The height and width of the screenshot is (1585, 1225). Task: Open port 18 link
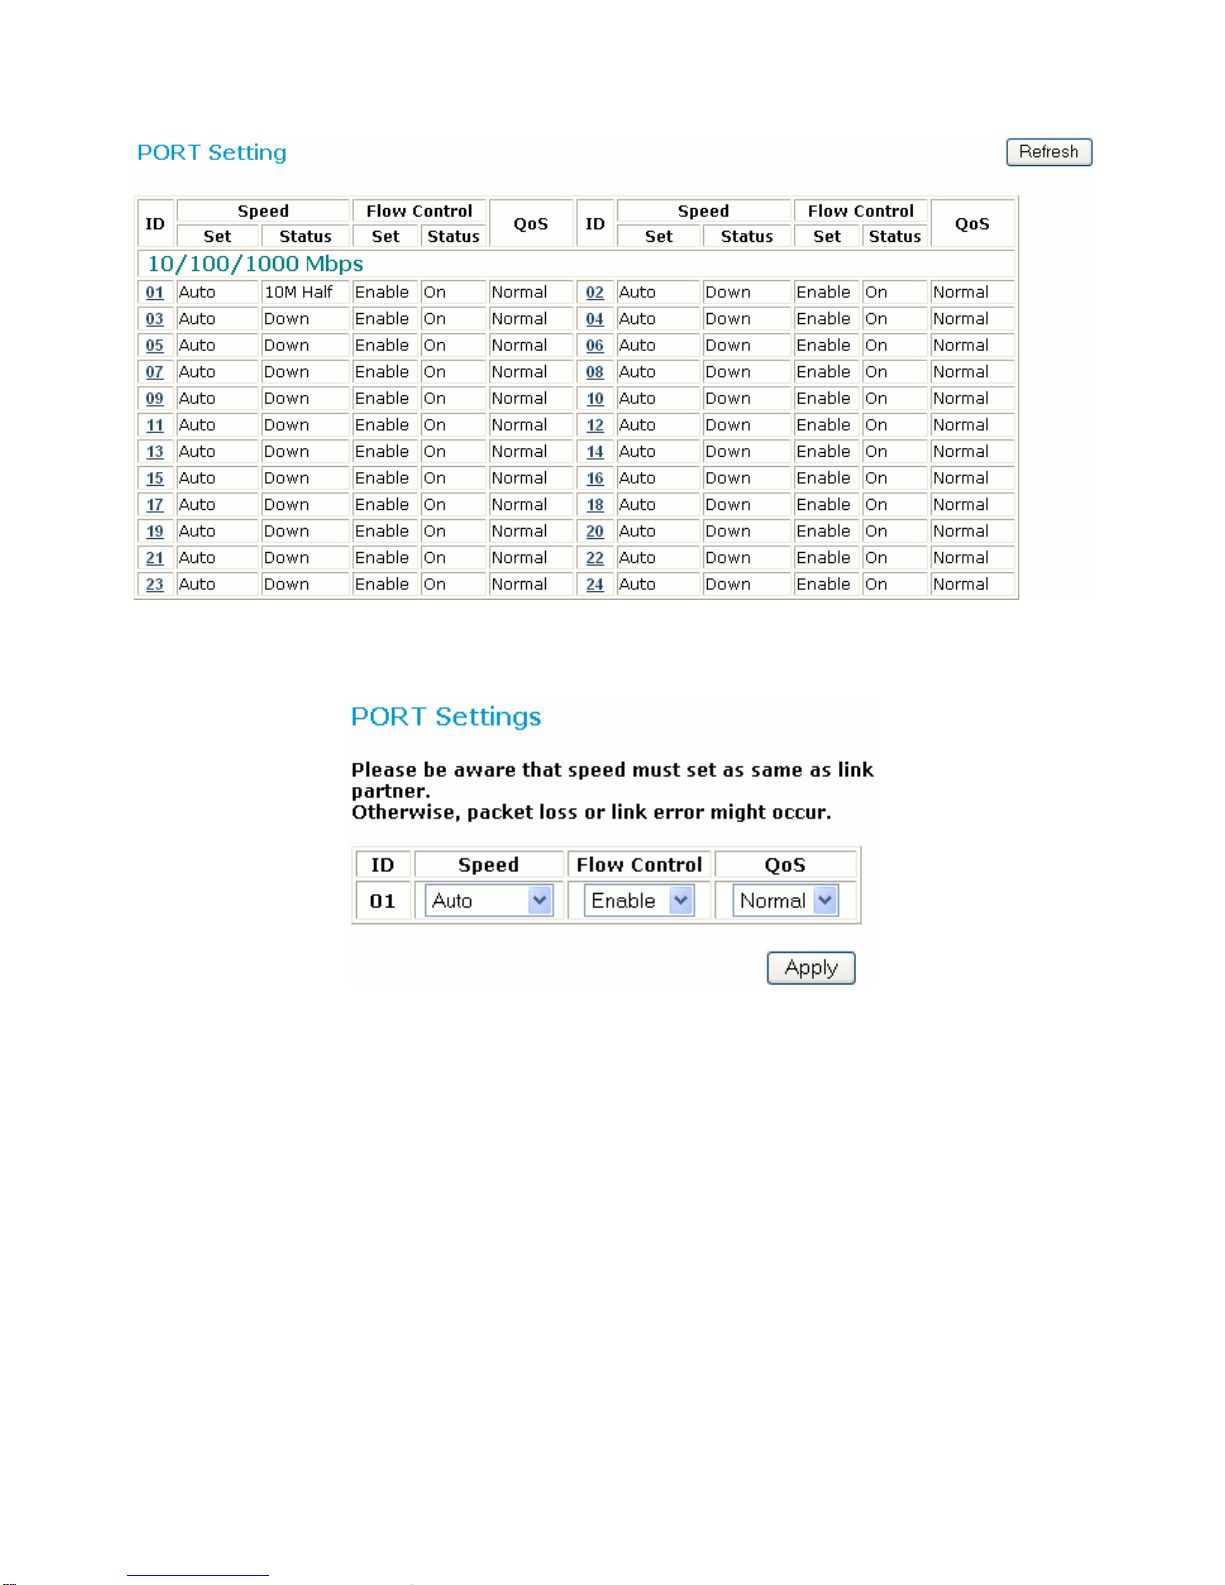coord(595,505)
